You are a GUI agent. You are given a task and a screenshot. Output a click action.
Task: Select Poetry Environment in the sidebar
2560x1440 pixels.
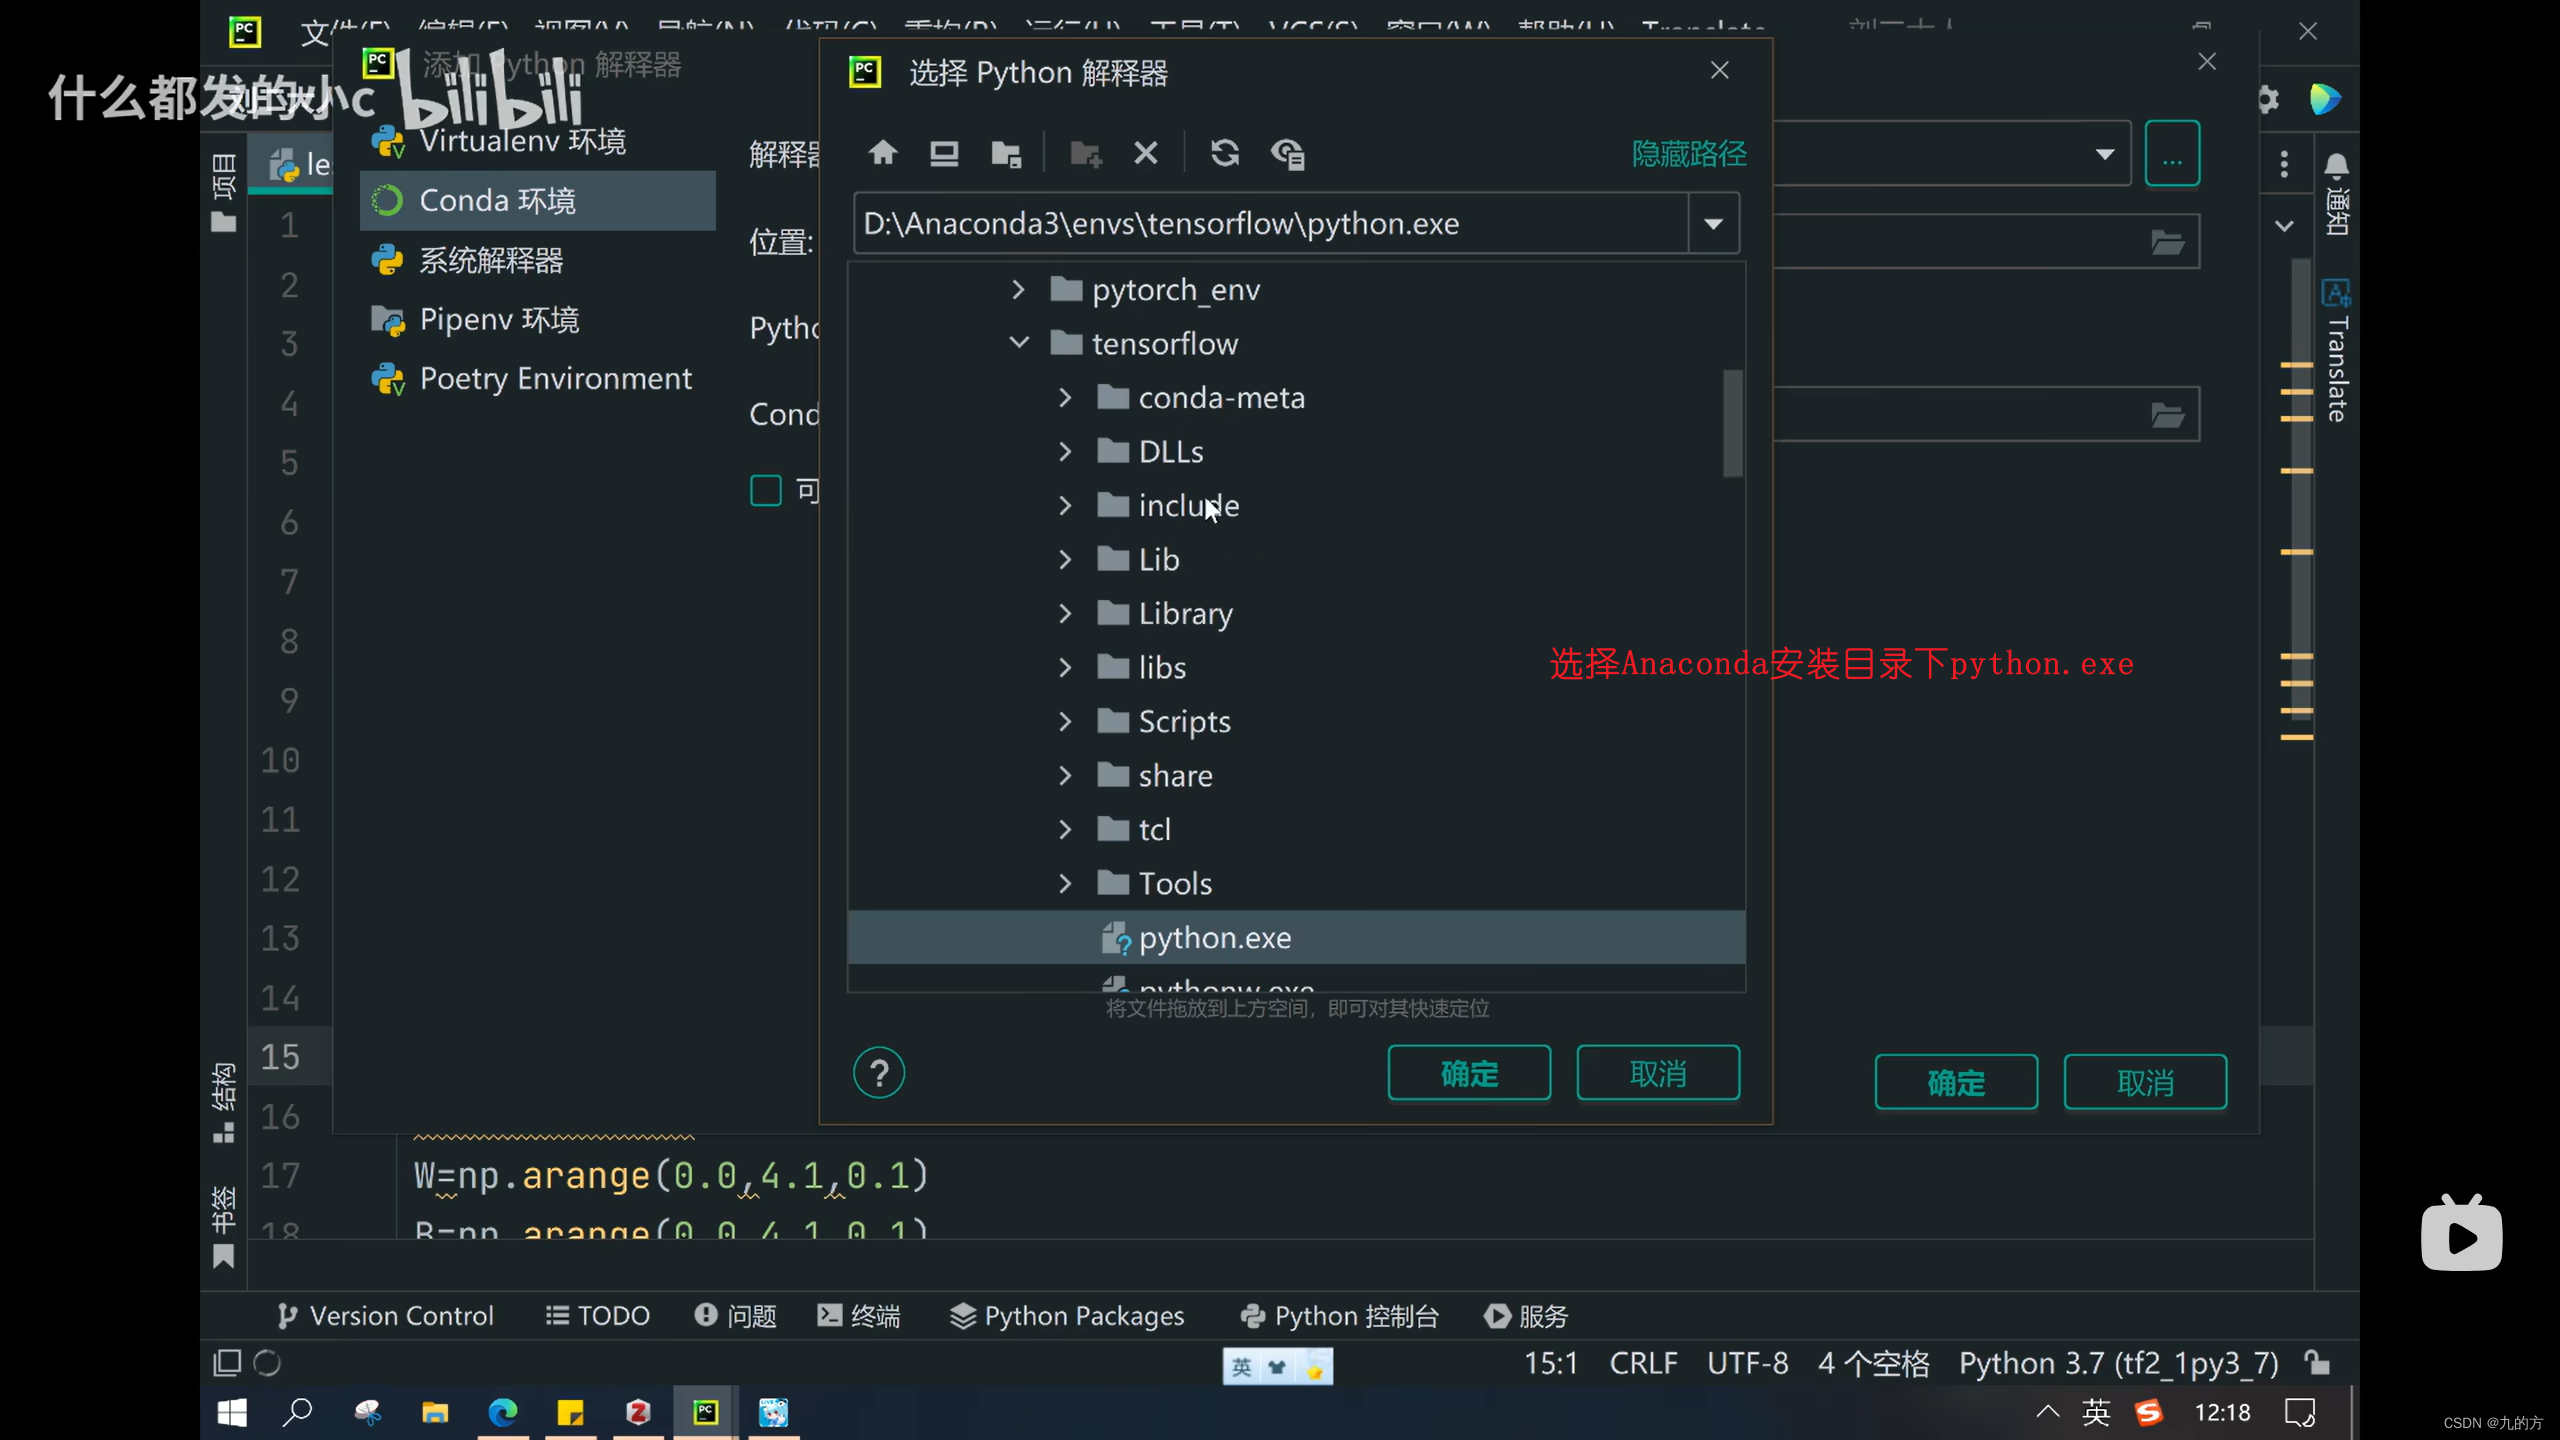[x=537, y=378]
